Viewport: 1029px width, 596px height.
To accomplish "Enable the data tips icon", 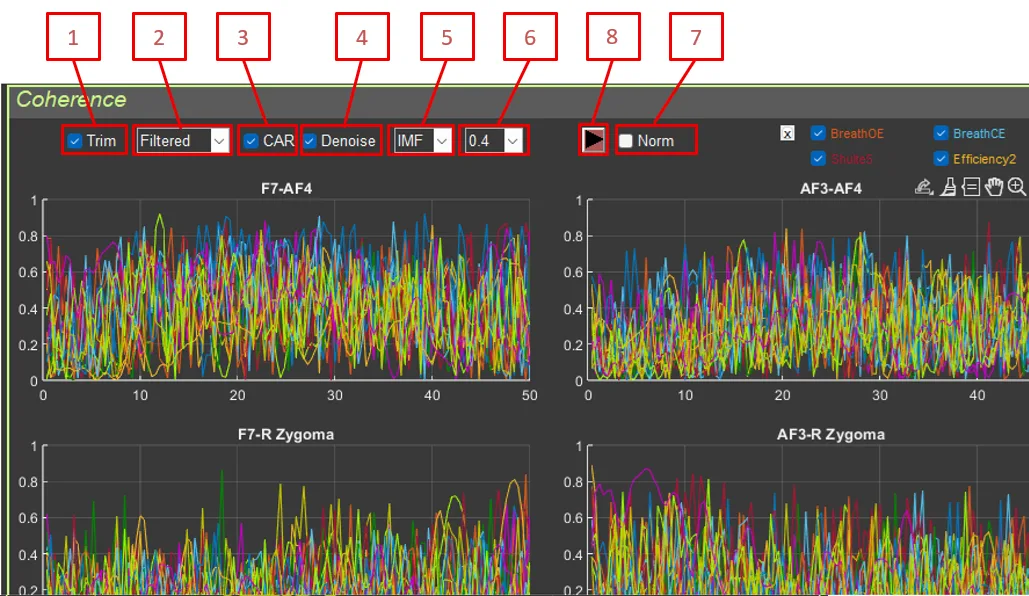I will pos(971,187).
